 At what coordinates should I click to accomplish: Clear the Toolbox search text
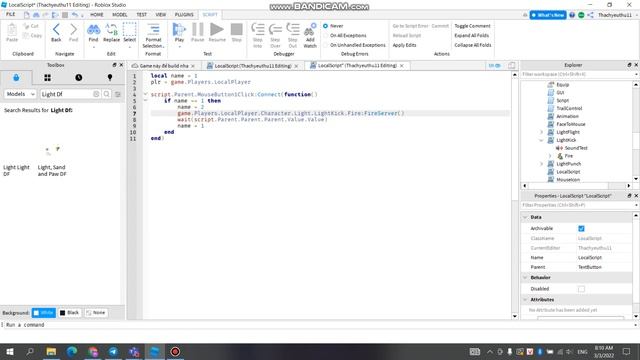pyautogui.click(x=96, y=94)
